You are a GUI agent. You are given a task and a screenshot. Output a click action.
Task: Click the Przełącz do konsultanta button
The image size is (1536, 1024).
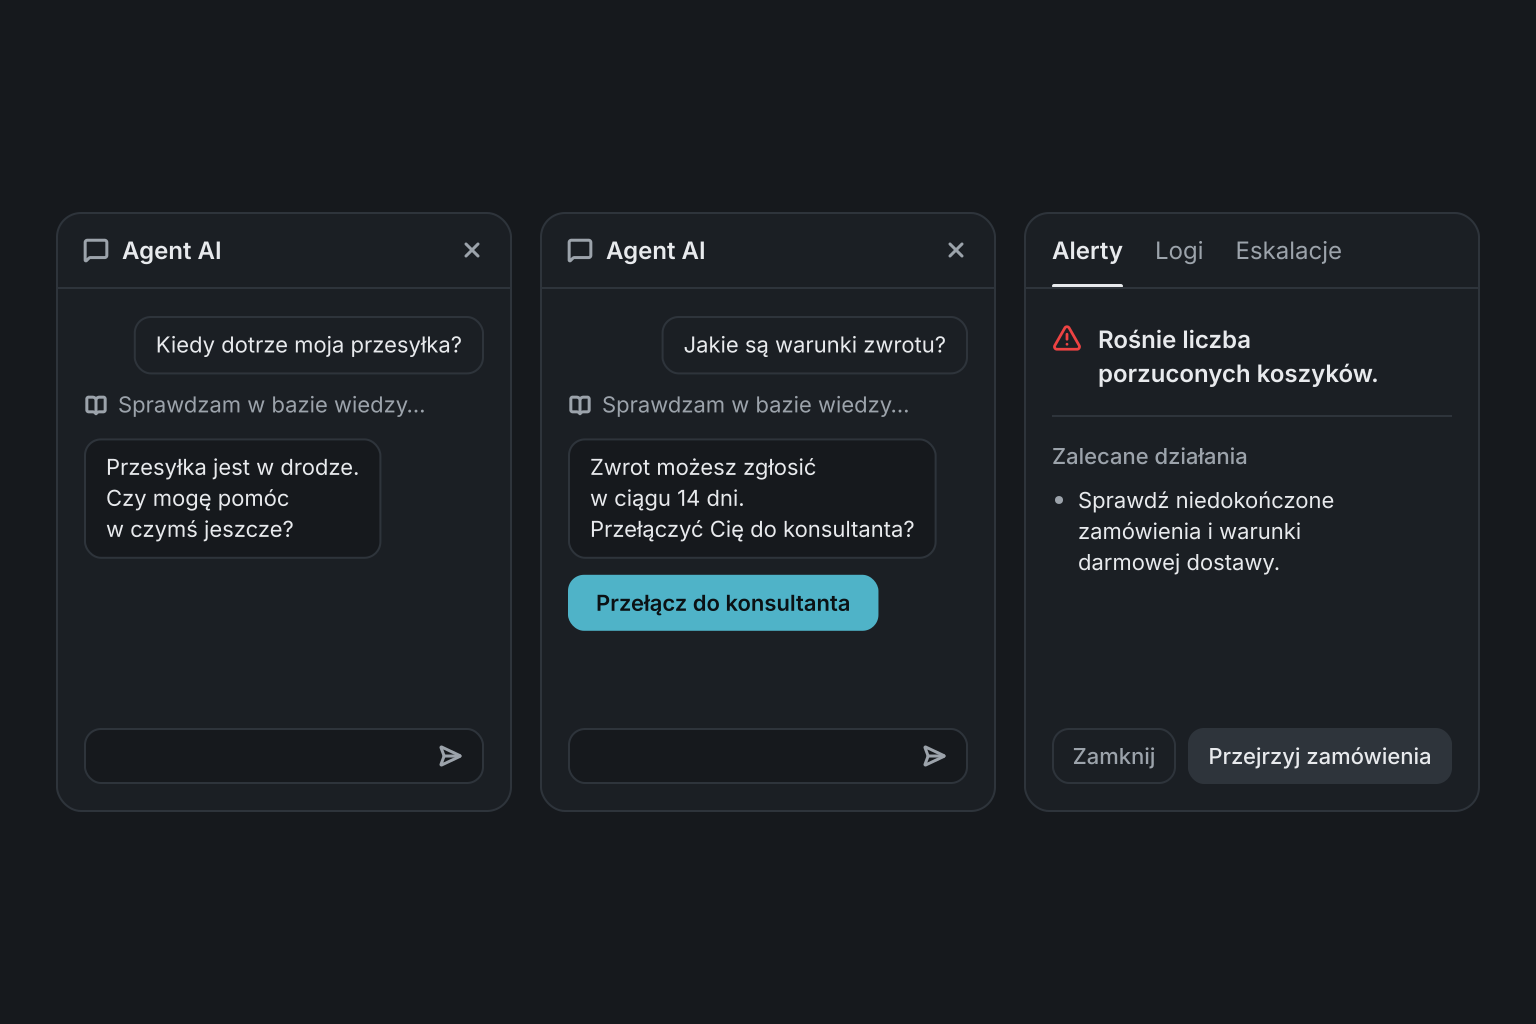(x=723, y=603)
